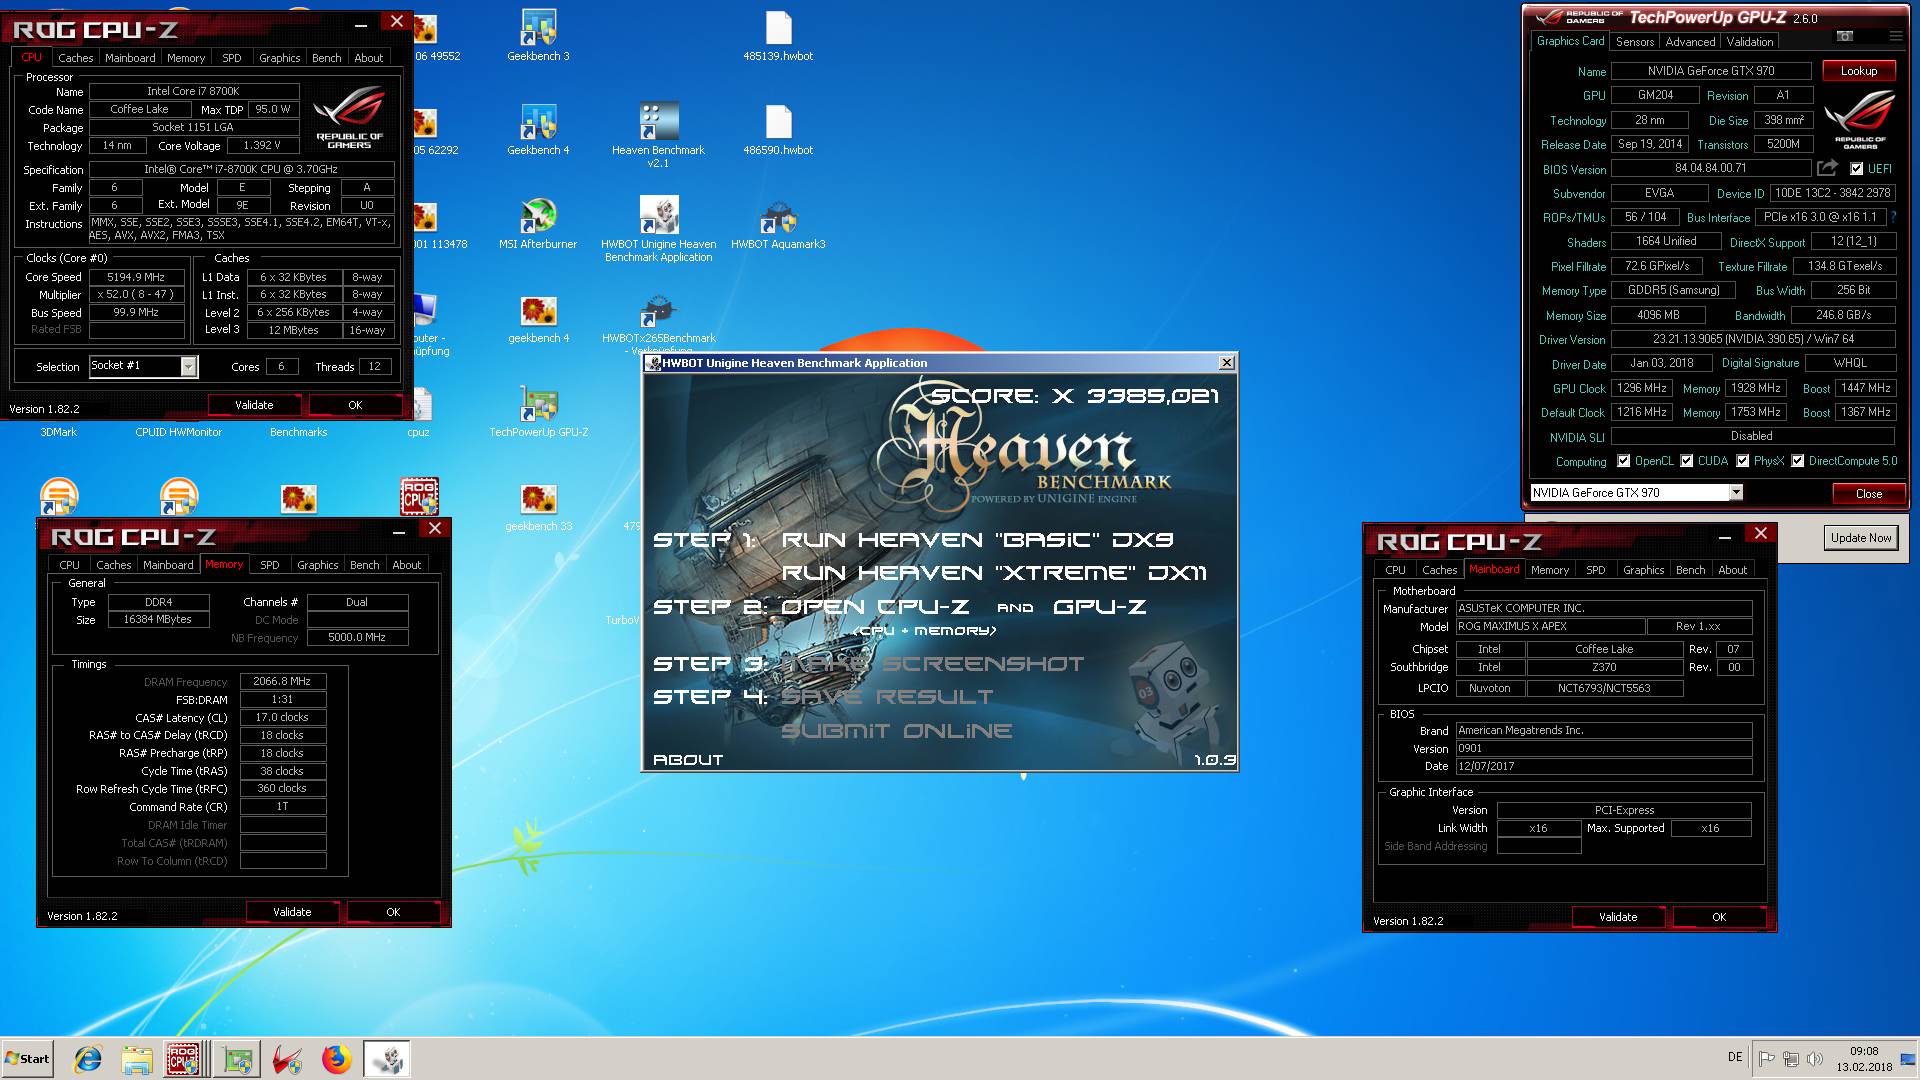Click Open CPU-Z in Heaven step 2
The image size is (1920, 1080).
[874, 607]
